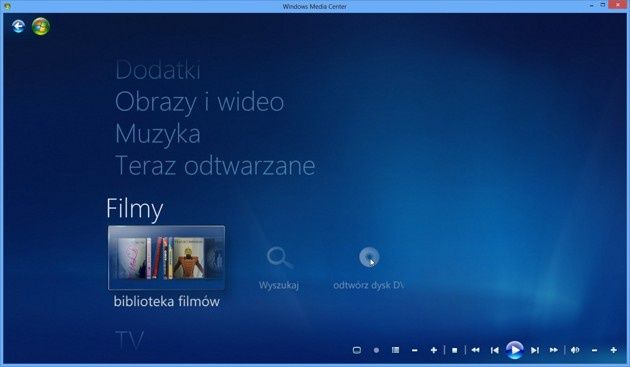630x367 pixels.
Task: Click channel up plus before stop button
Action: (x=434, y=350)
